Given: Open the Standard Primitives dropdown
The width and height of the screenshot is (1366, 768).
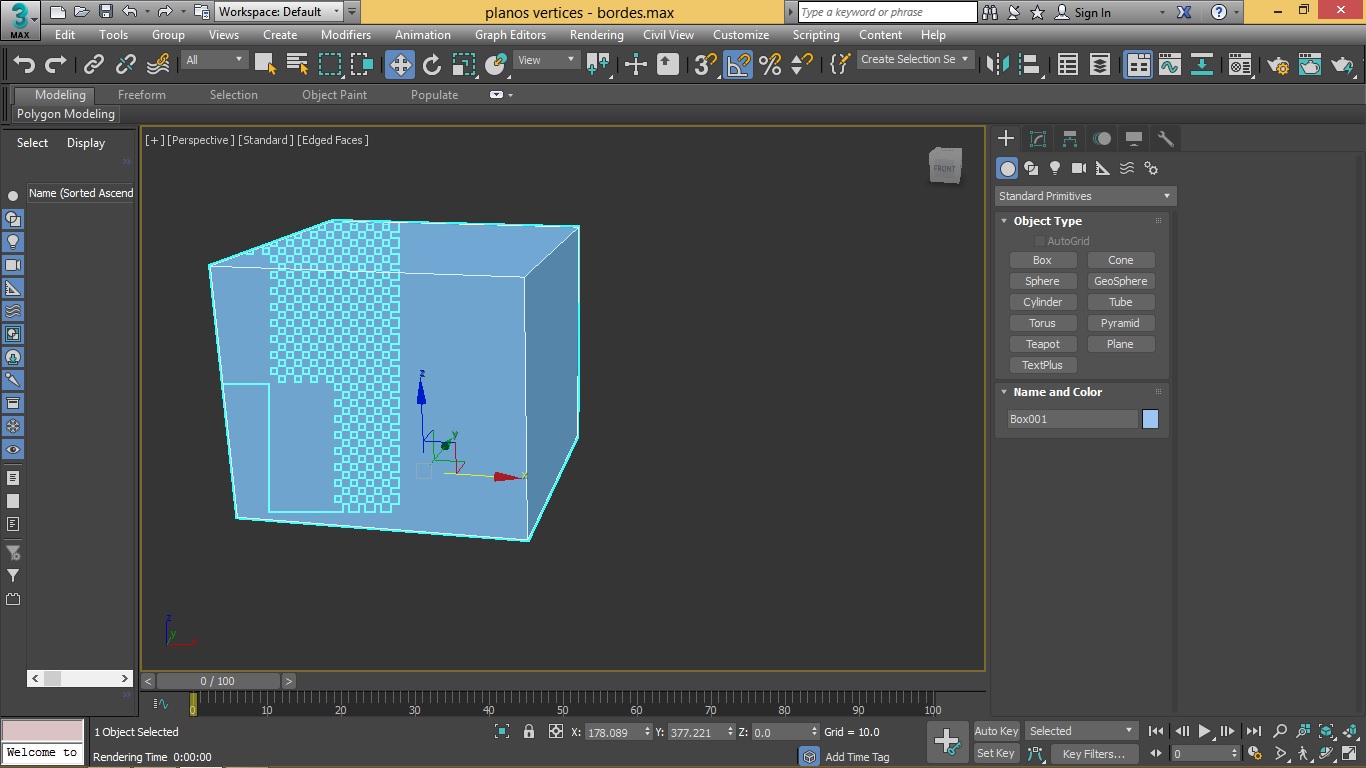Looking at the screenshot, I should point(1085,196).
